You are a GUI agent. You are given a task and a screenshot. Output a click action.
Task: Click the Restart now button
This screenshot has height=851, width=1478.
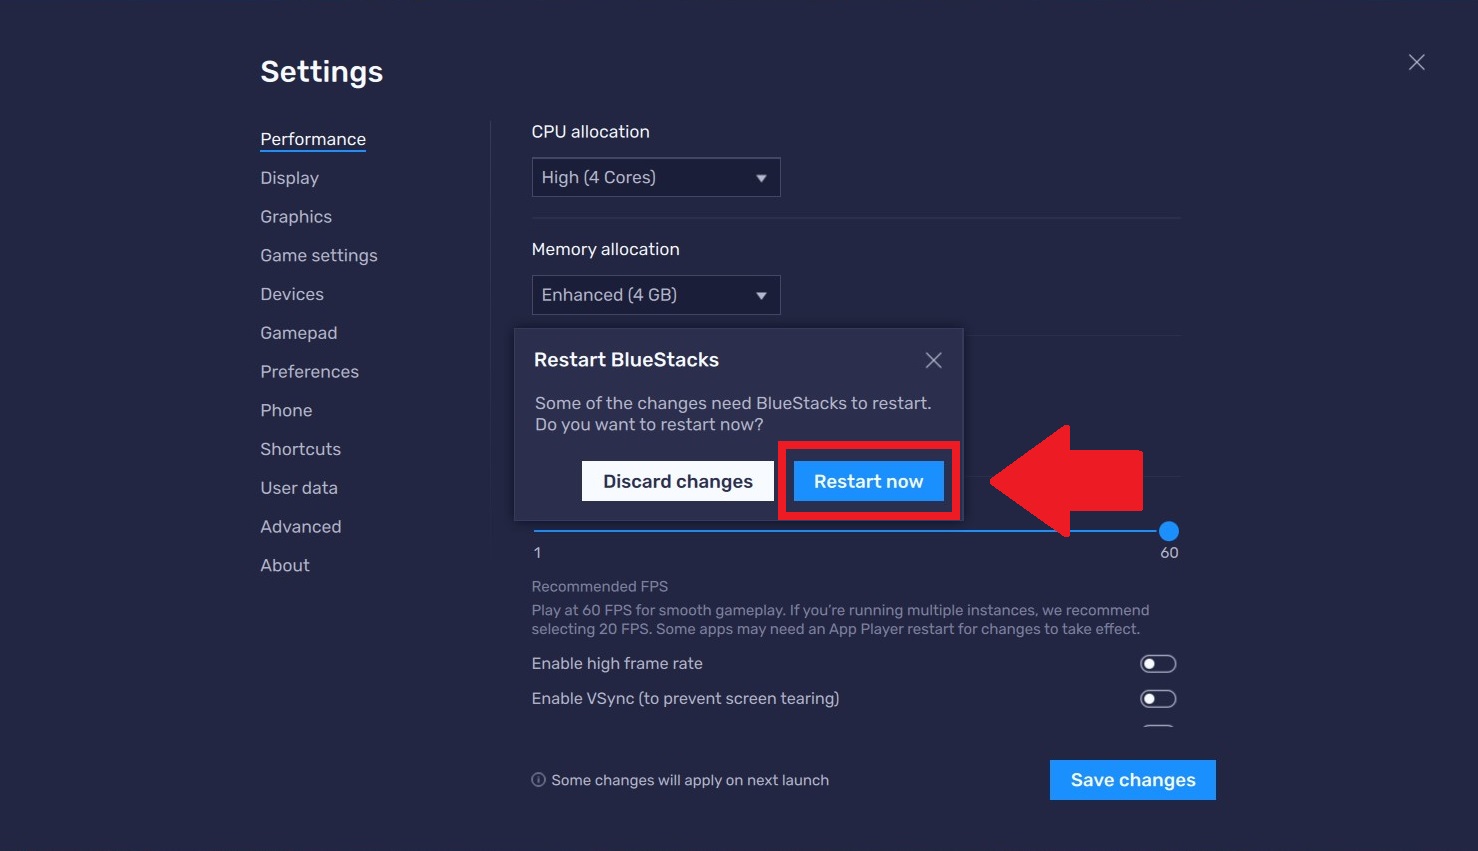[867, 481]
